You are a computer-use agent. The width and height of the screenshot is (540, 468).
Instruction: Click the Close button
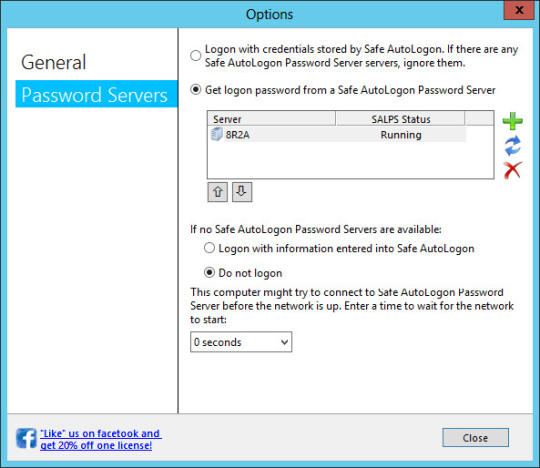click(x=475, y=438)
